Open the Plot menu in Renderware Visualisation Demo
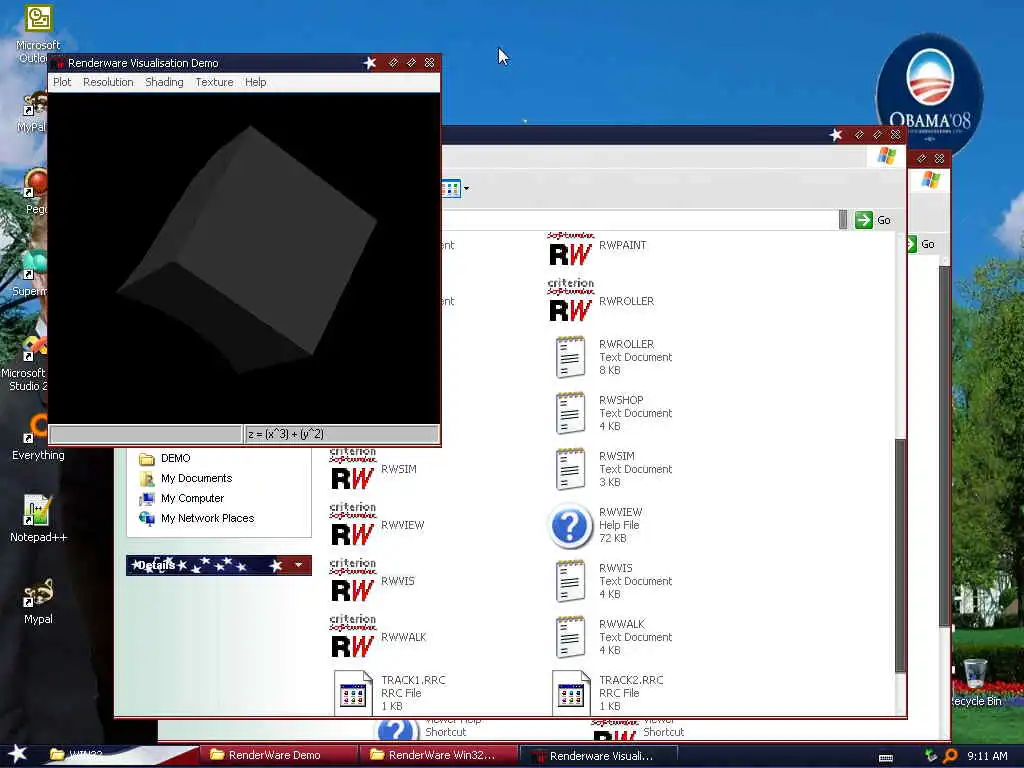 62,82
